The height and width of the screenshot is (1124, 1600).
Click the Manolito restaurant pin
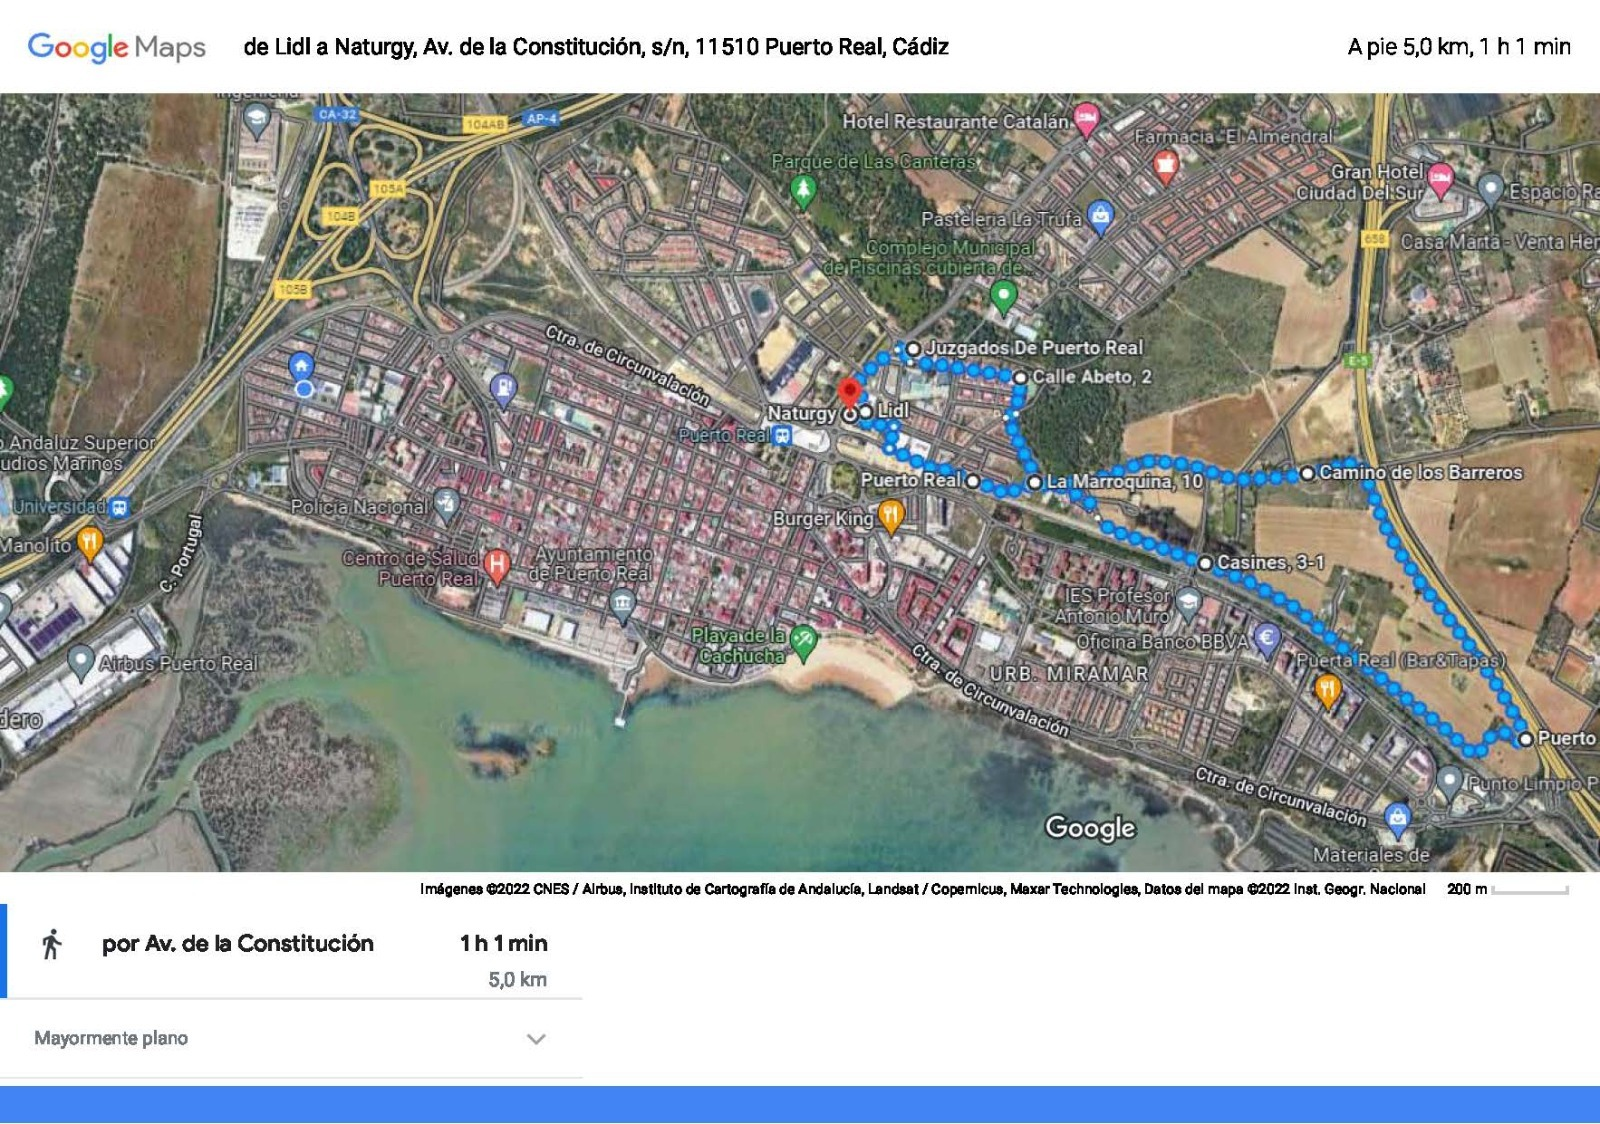[90, 543]
